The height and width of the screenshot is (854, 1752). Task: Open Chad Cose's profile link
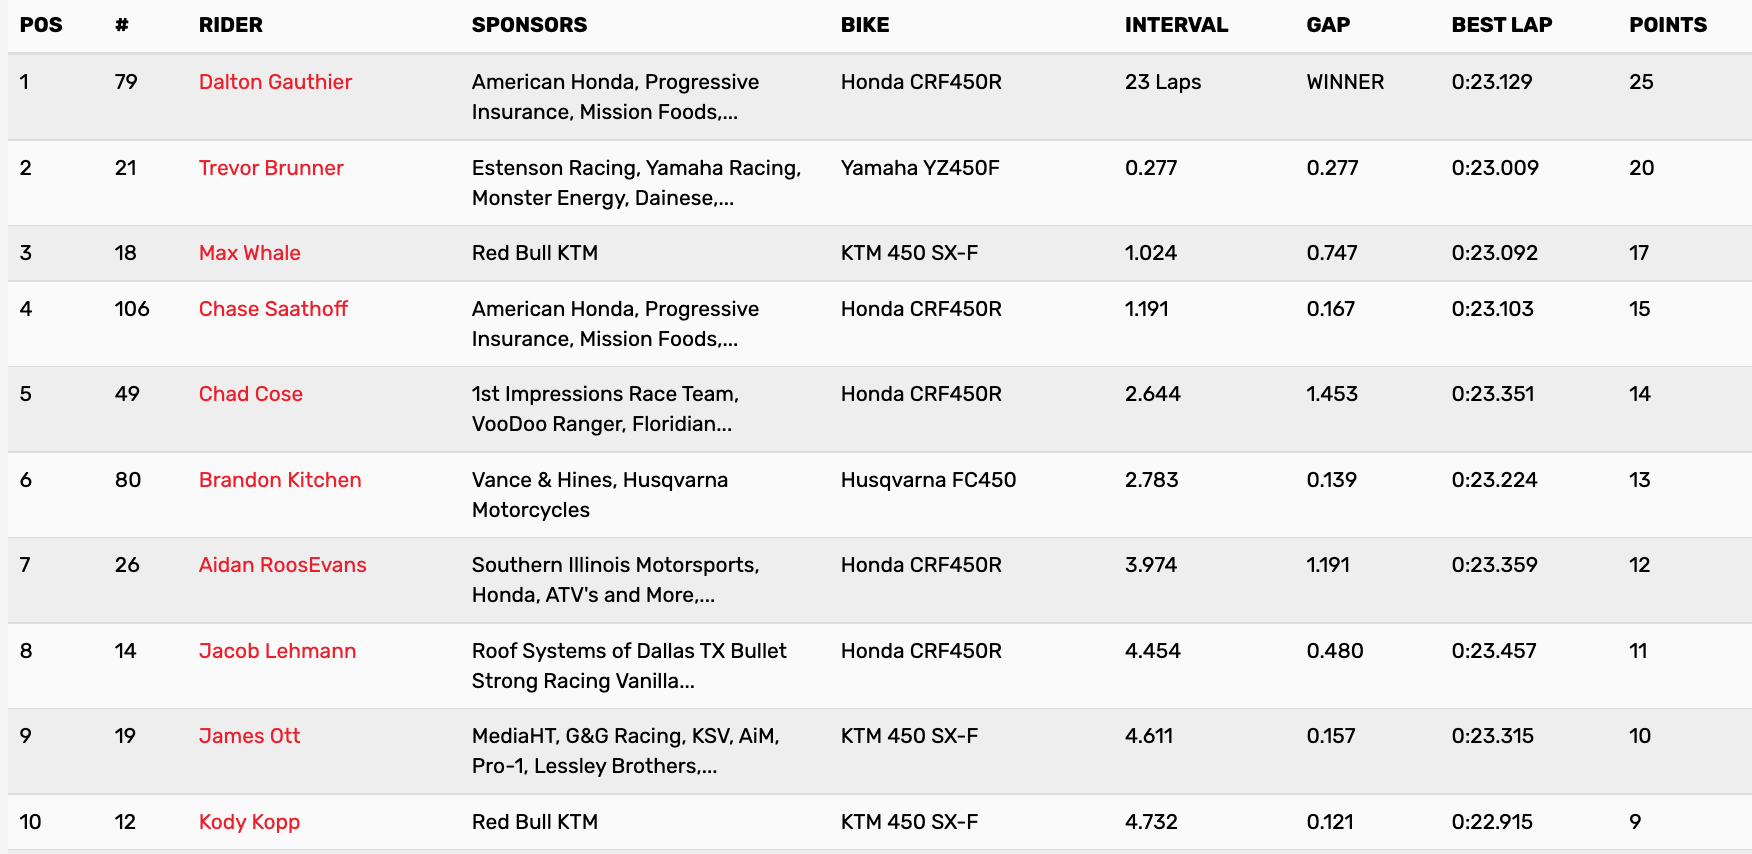click(x=250, y=394)
